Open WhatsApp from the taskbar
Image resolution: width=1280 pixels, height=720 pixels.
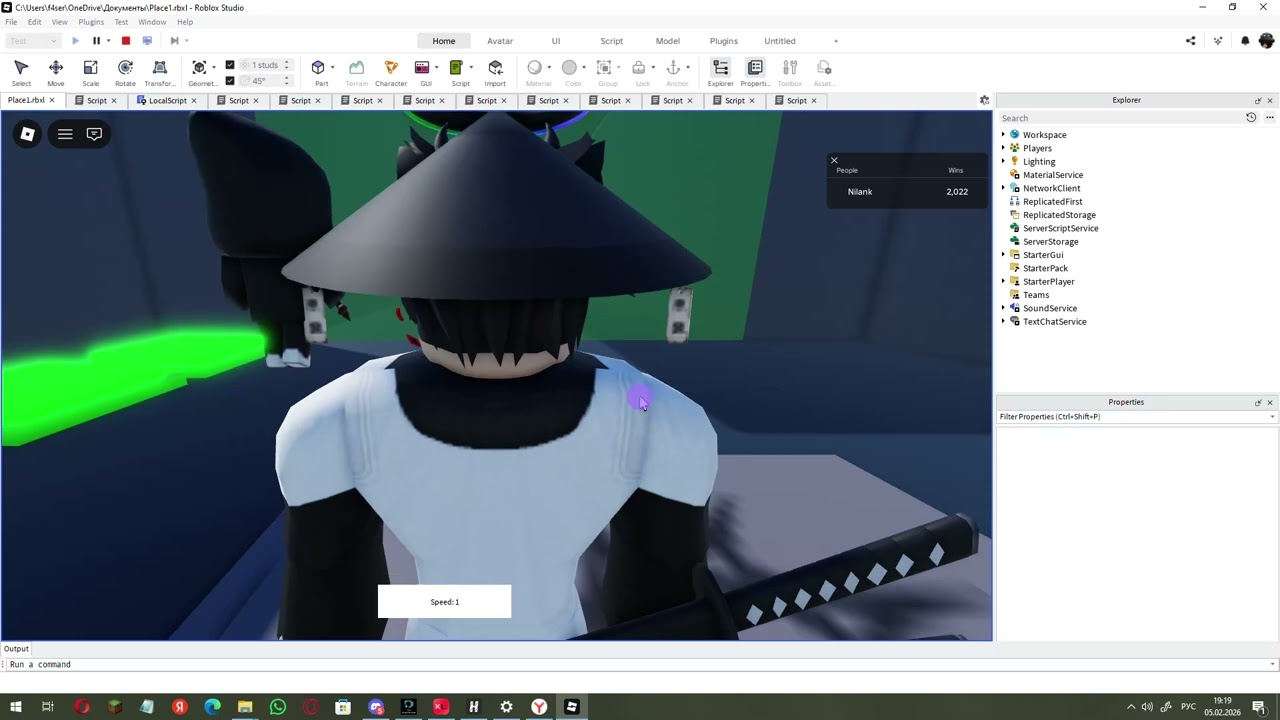tap(278, 707)
